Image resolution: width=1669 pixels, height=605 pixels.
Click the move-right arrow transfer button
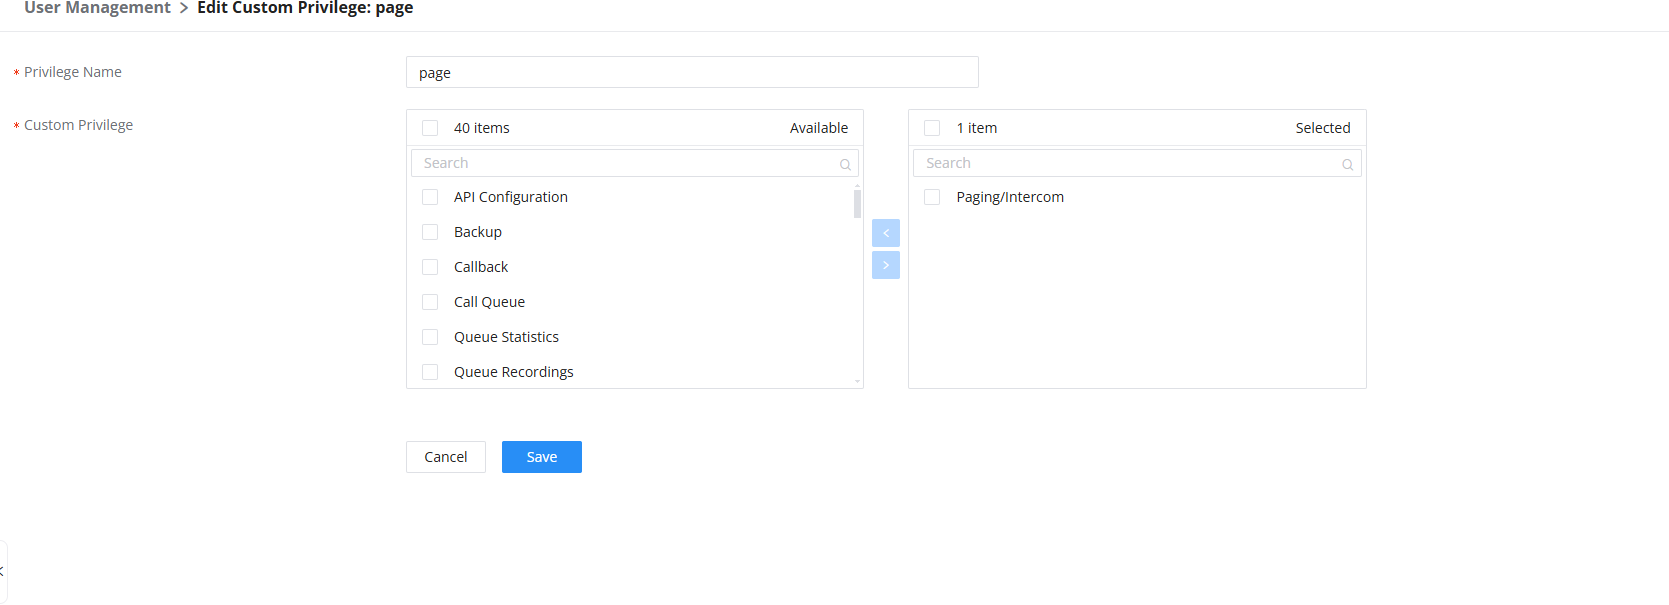(885, 265)
